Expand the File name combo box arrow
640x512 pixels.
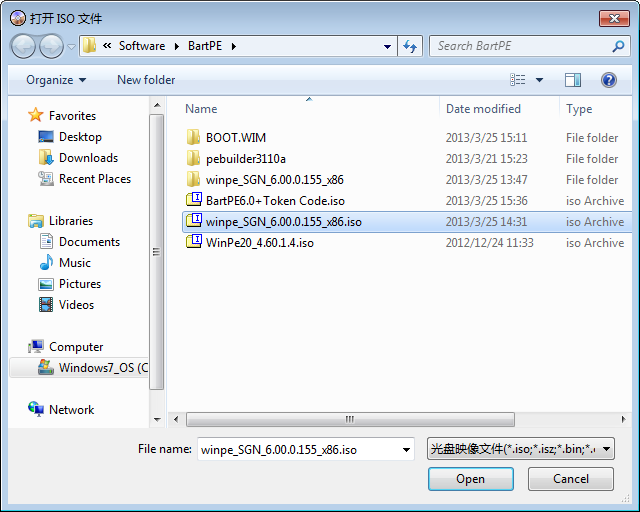[406, 450]
